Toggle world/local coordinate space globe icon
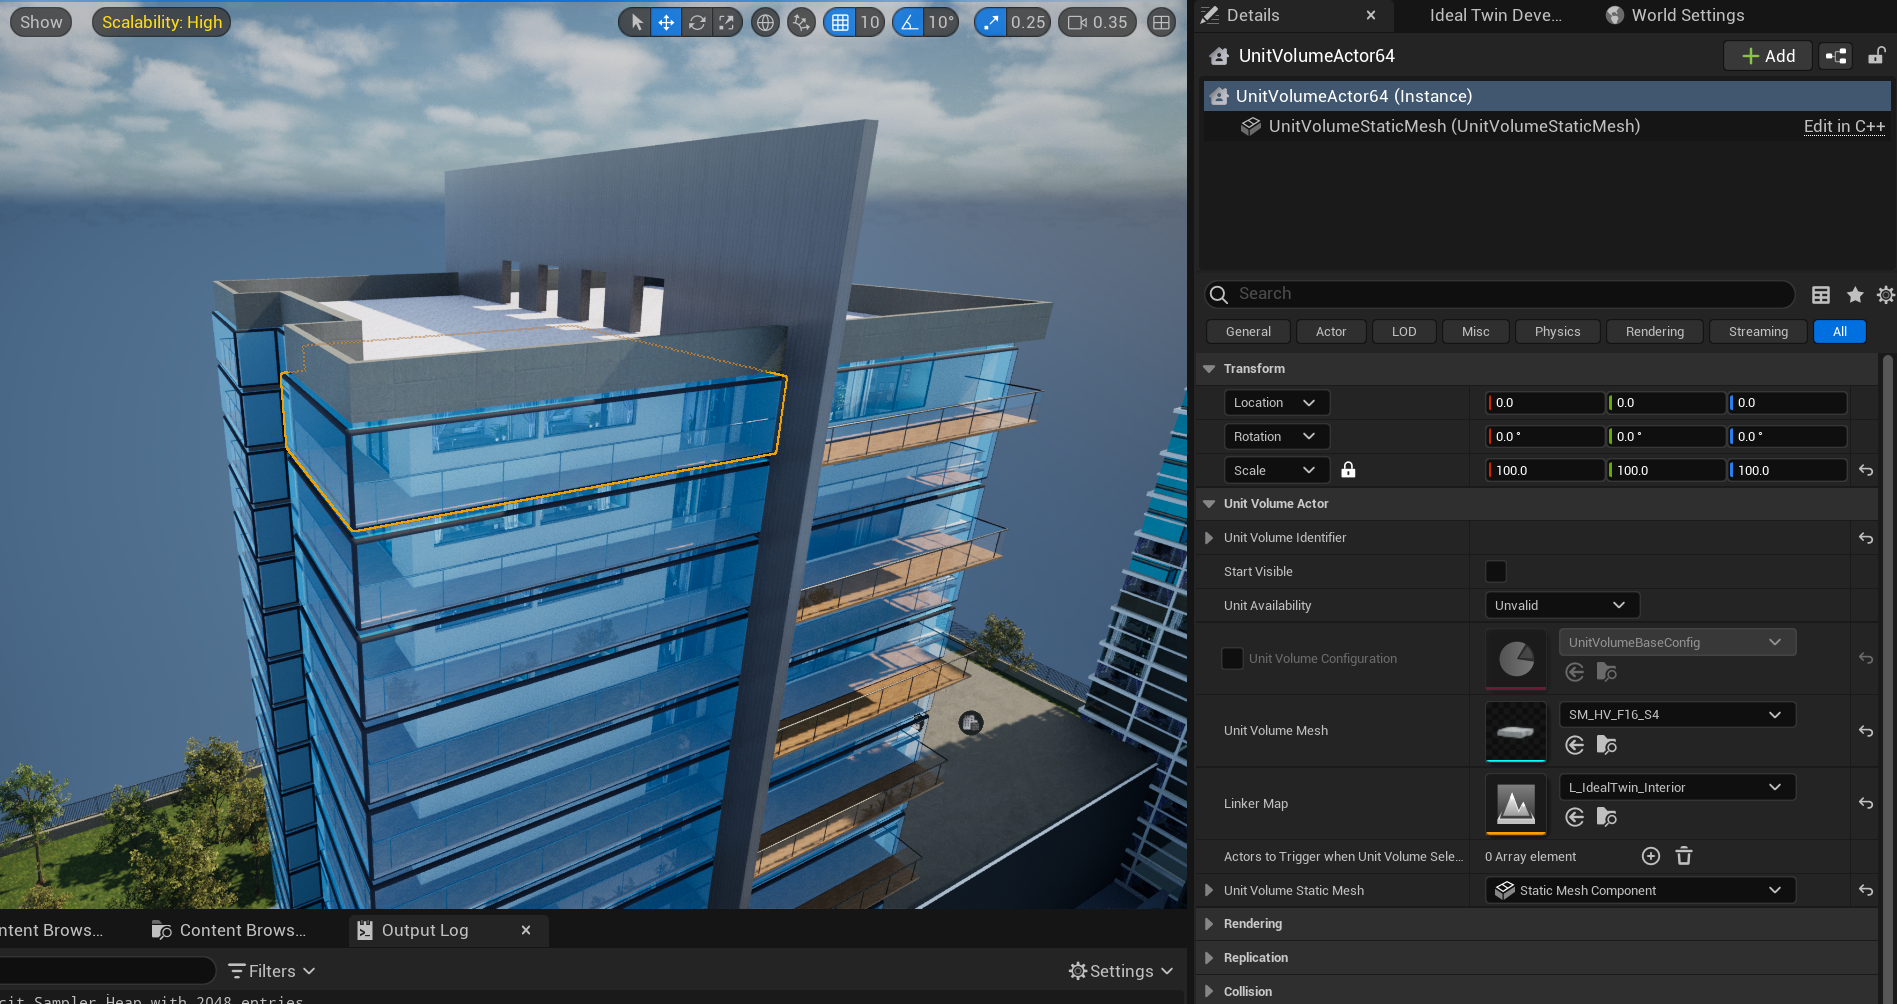1897x1004 pixels. click(765, 22)
